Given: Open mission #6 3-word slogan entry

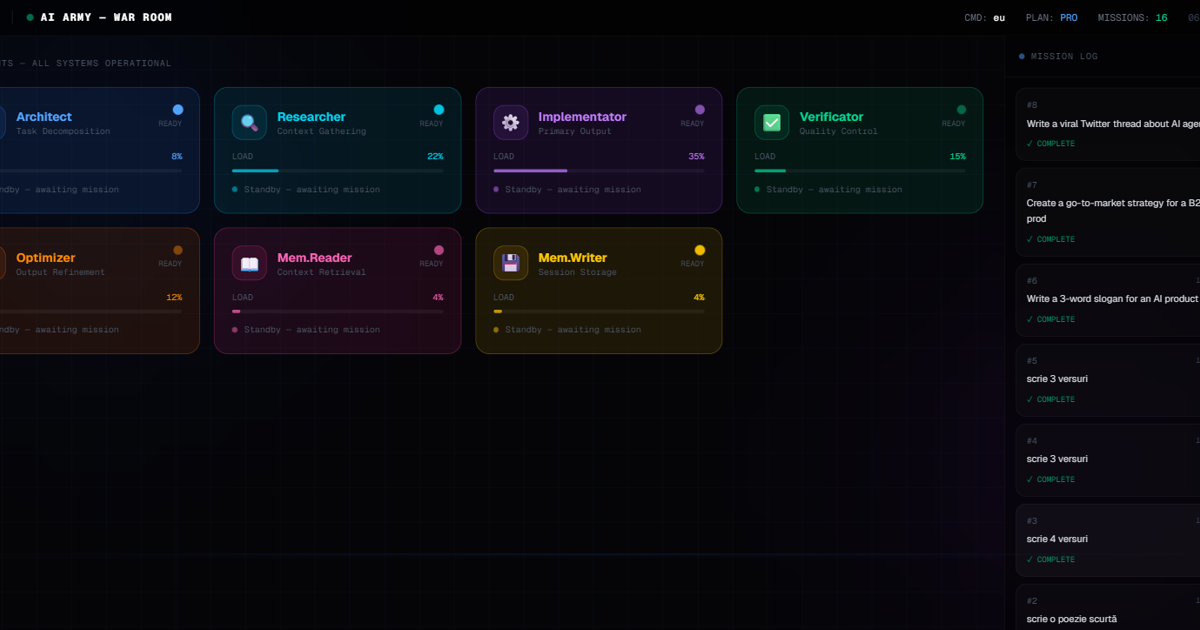Looking at the screenshot, I should coord(1108,300).
